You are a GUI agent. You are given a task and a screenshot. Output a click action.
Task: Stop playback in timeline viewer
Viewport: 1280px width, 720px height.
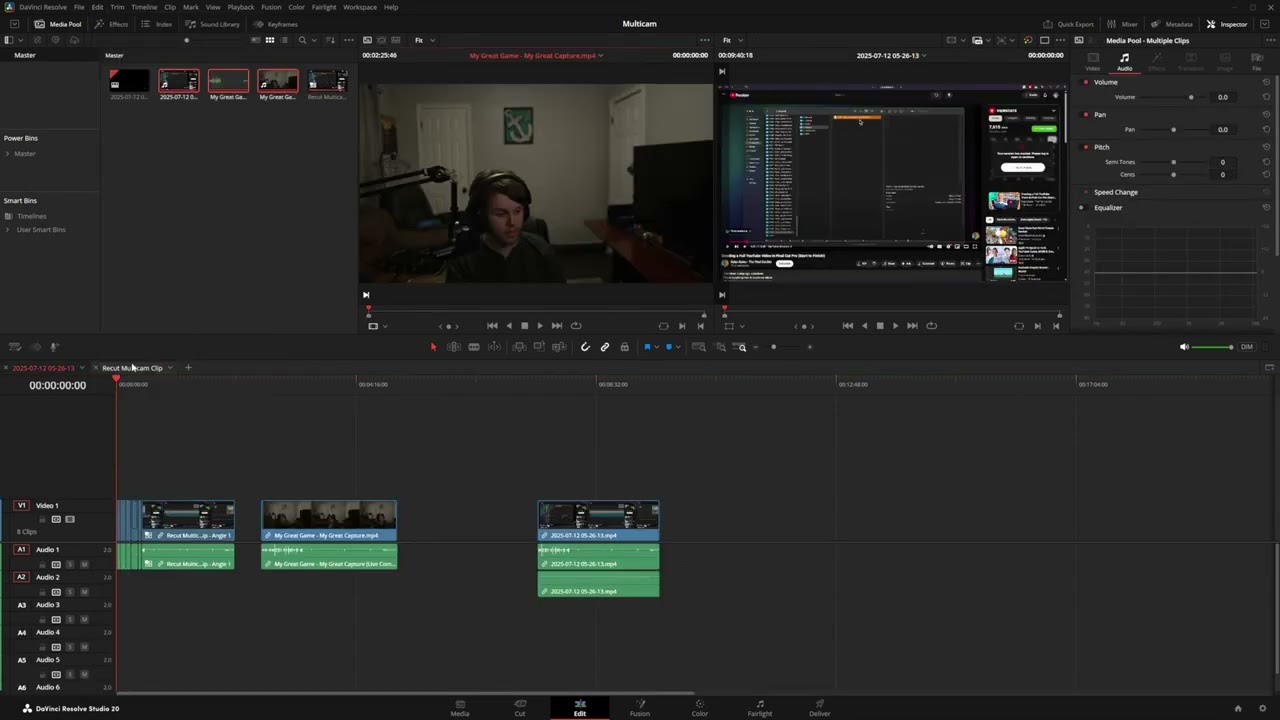880,326
